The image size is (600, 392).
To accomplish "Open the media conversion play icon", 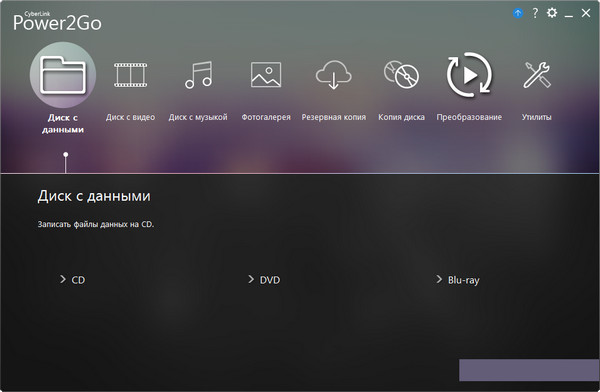I will coord(469,75).
